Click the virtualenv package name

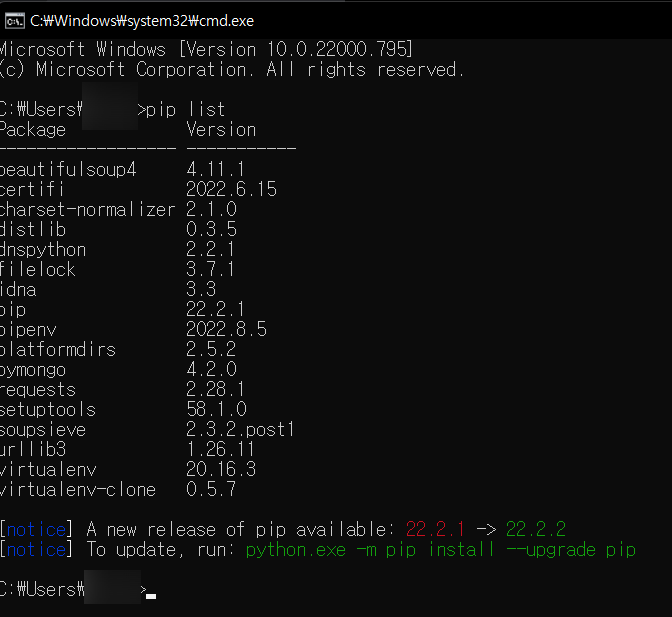48,469
